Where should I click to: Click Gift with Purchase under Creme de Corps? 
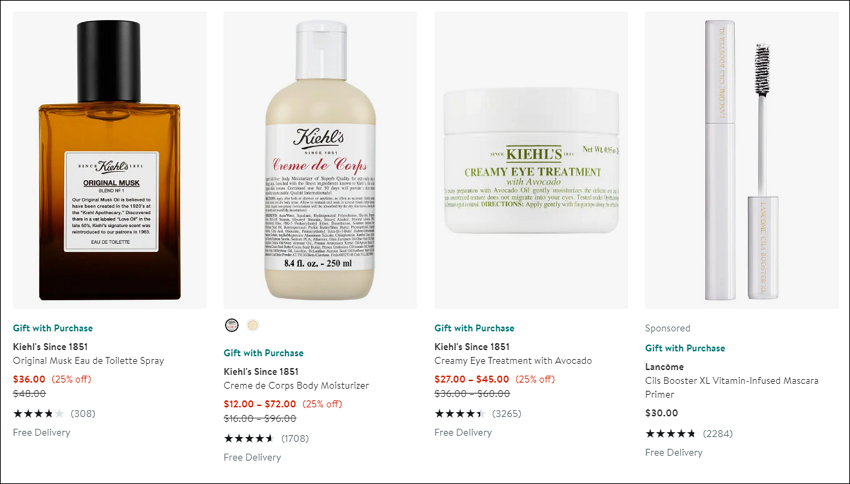click(263, 353)
